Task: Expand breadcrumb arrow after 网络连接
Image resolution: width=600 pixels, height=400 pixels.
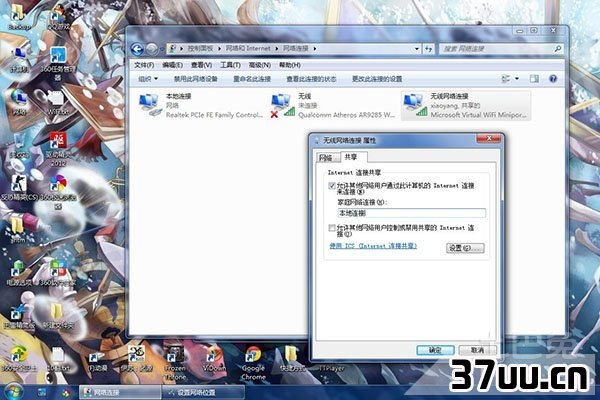Action: [x=315, y=49]
